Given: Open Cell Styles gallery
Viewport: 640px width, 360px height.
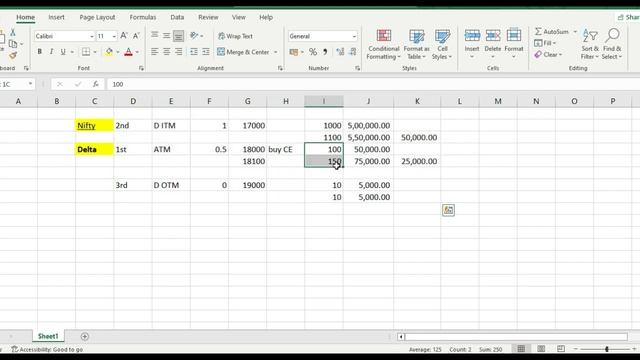Looking at the screenshot, I should point(442,44).
